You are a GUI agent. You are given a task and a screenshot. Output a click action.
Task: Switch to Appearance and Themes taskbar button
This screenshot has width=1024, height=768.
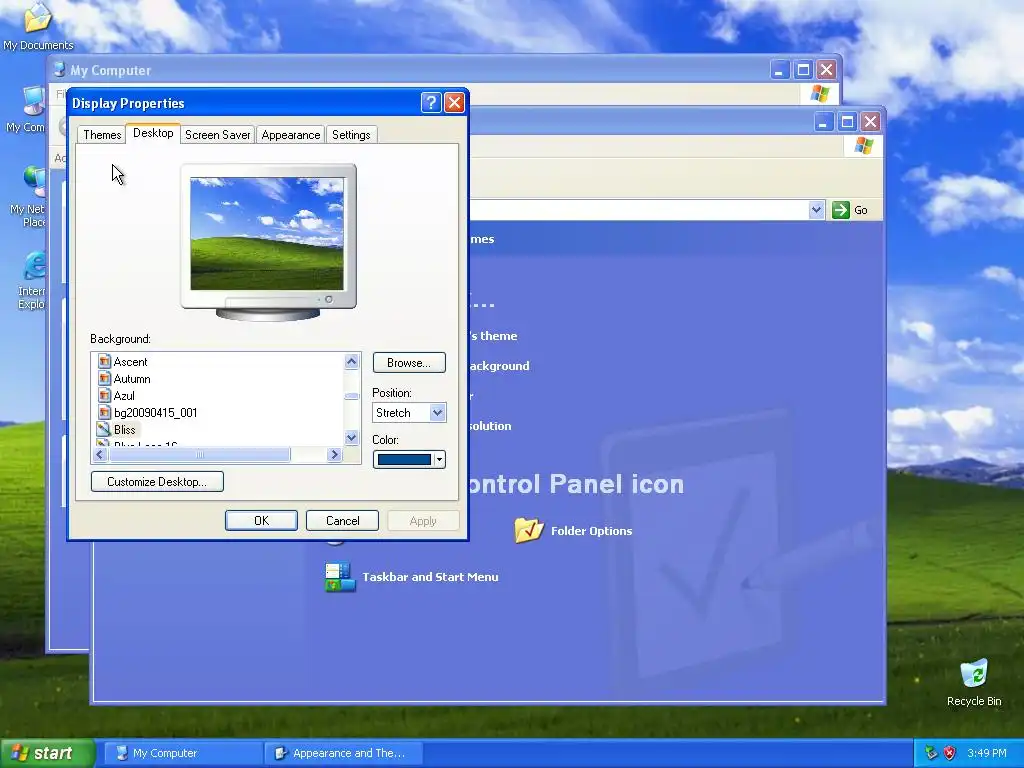pos(344,753)
